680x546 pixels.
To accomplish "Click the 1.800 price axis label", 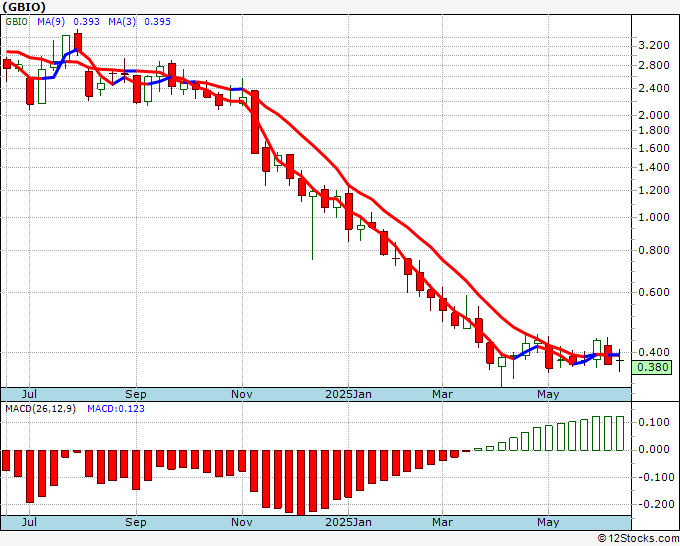I will [654, 130].
